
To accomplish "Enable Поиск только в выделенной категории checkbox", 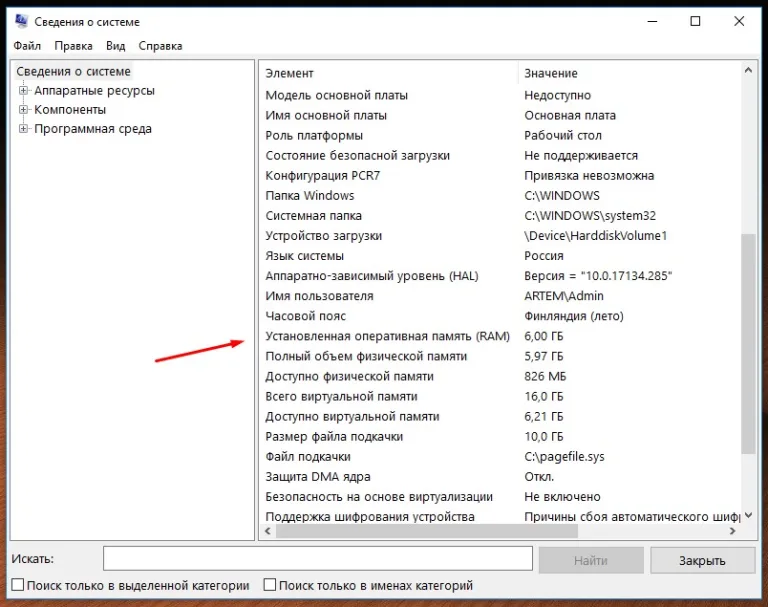I will 18,584.
